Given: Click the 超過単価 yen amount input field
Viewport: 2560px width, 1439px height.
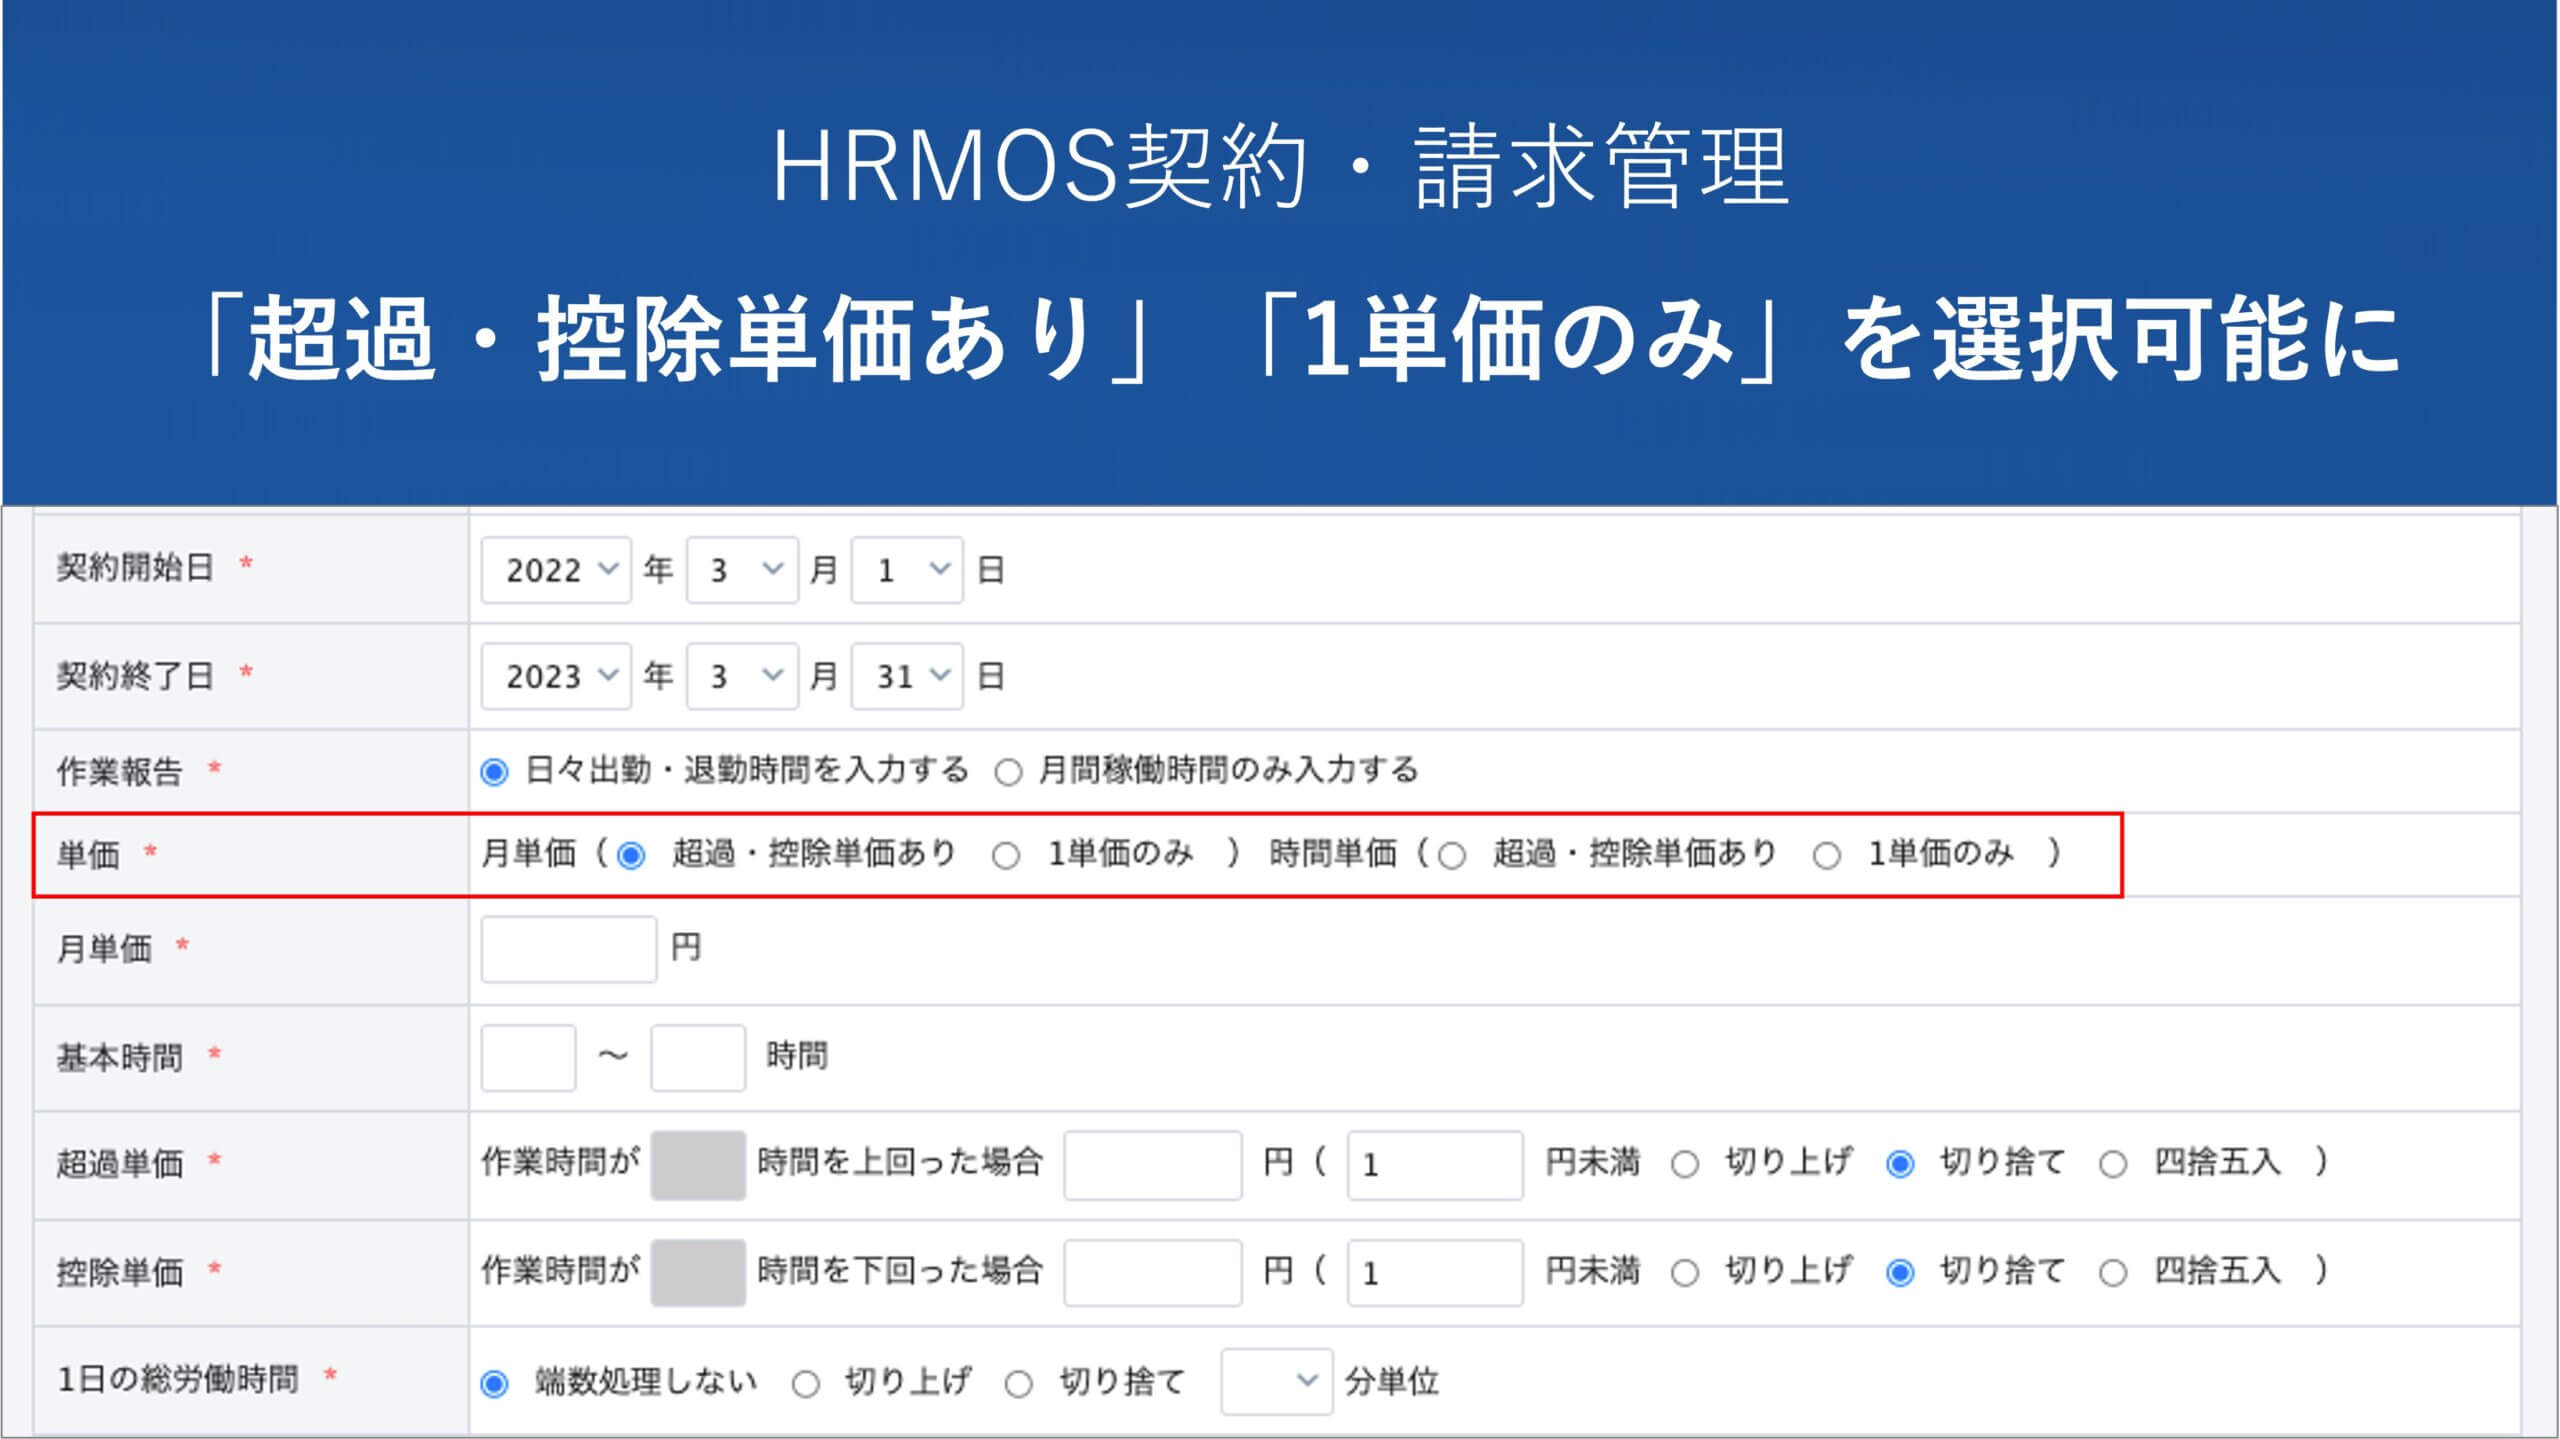Looking at the screenshot, I should (1153, 1165).
